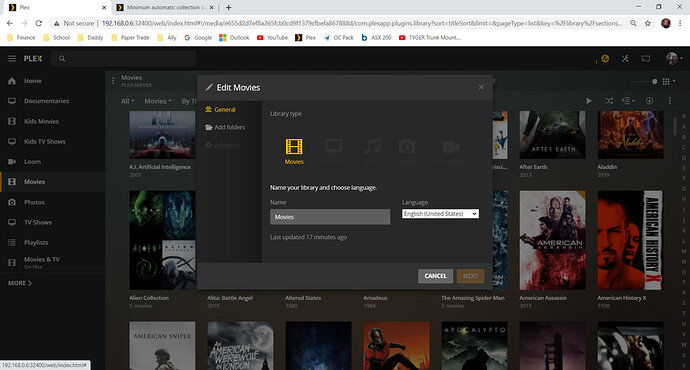
Task: Click the sync download icon
Action: pos(650,101)
